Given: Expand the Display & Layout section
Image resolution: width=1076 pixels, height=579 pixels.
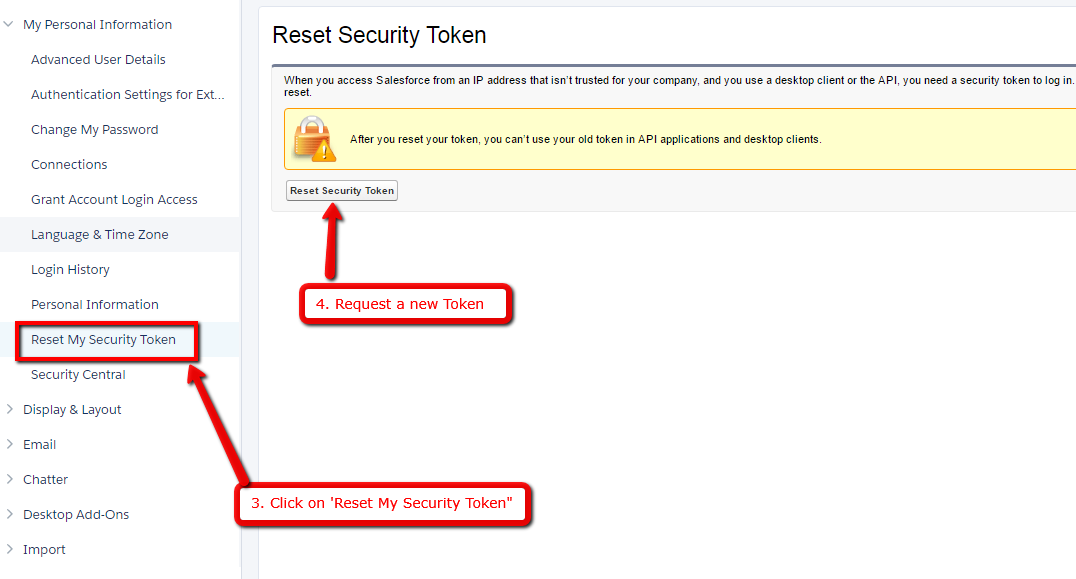Looking at the screenshot, I should point(9,409).
